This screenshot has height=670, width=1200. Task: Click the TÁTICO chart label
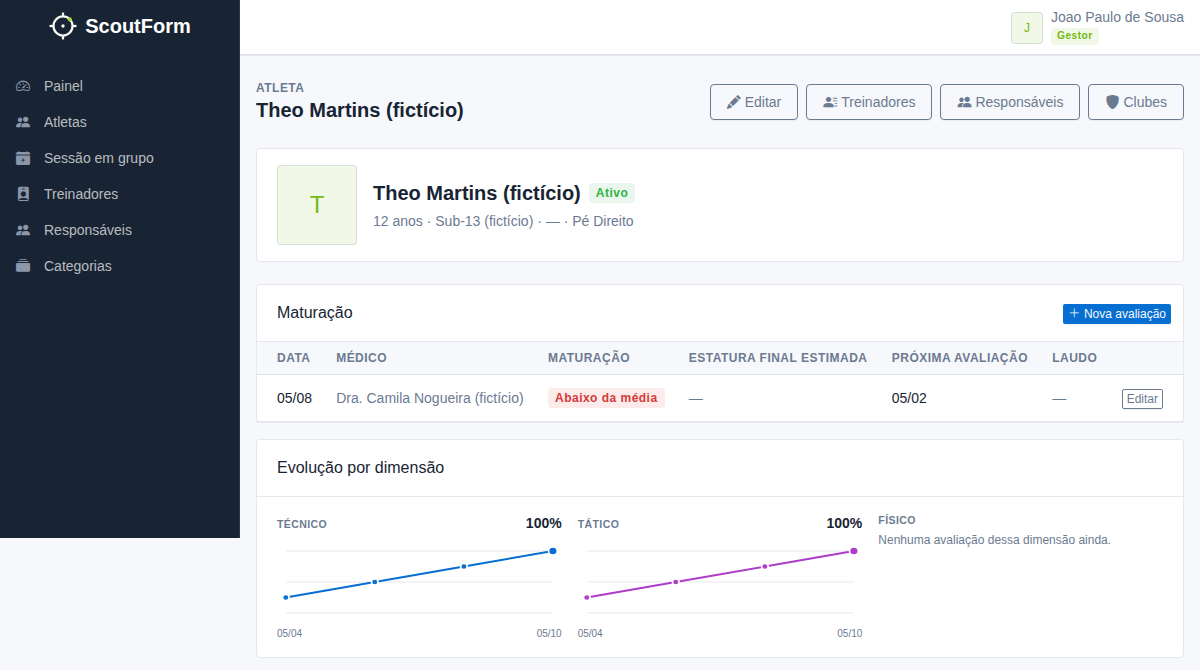[x=598, y=524]
